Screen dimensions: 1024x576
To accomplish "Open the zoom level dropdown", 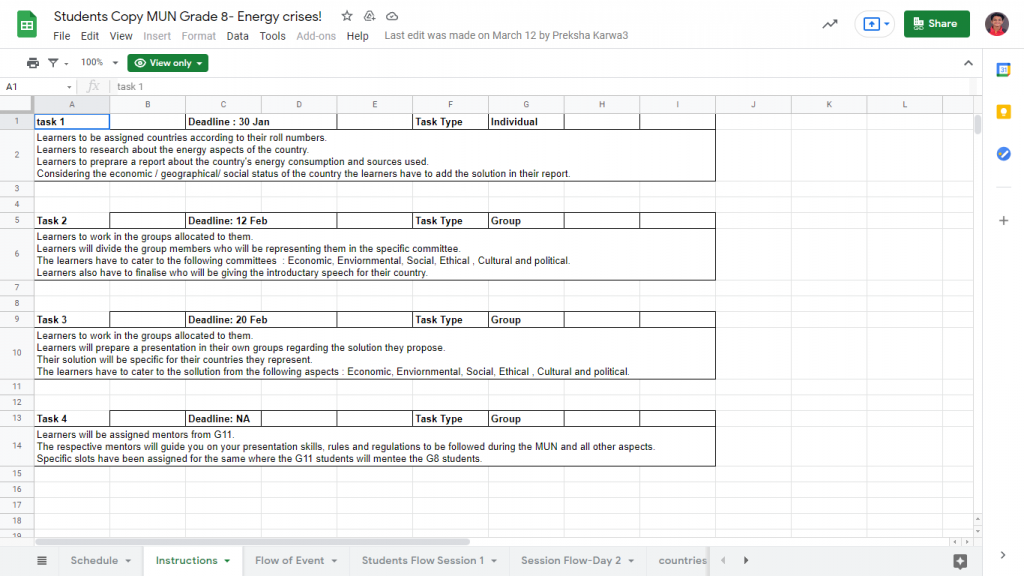I will [99, 63].
